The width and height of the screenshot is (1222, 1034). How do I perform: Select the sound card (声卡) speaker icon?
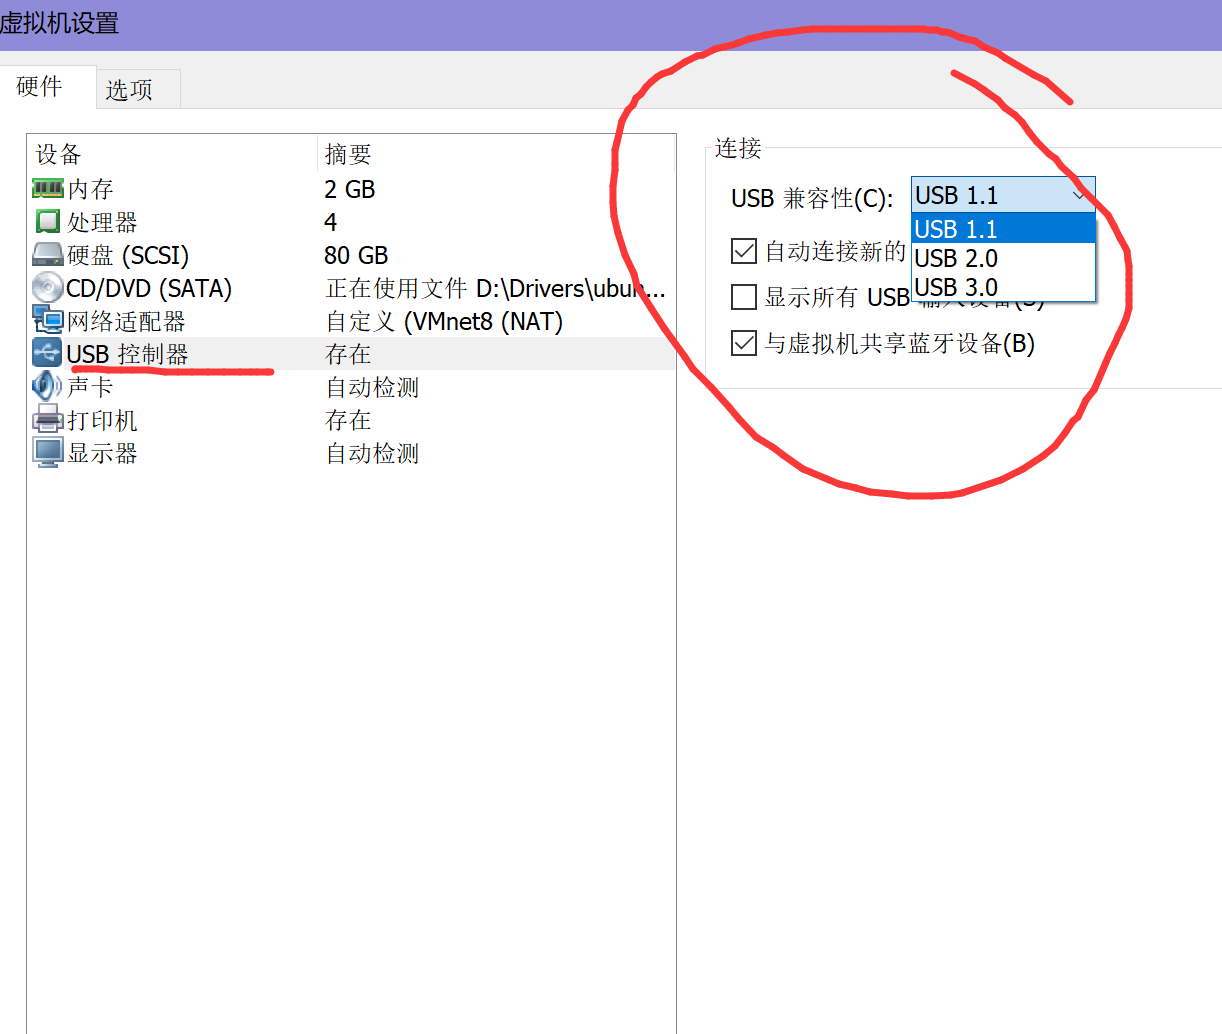coord(48,386)
